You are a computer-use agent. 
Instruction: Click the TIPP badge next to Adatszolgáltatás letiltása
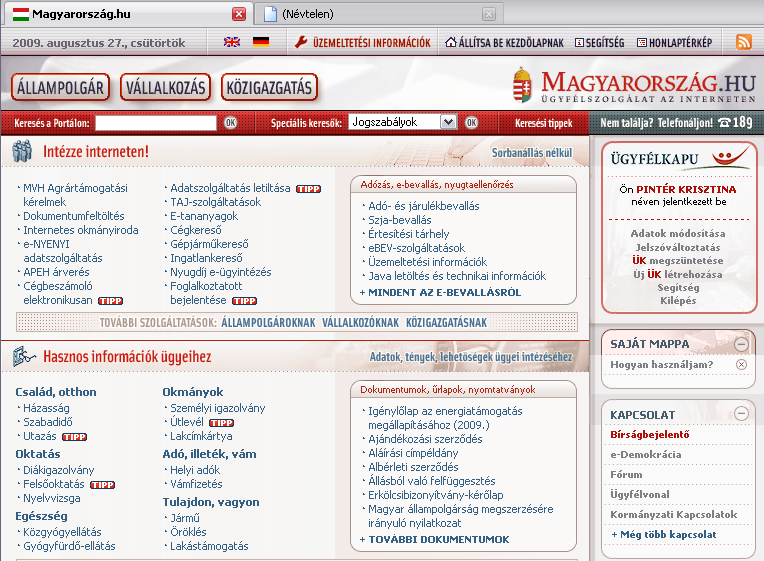[308, 189]
